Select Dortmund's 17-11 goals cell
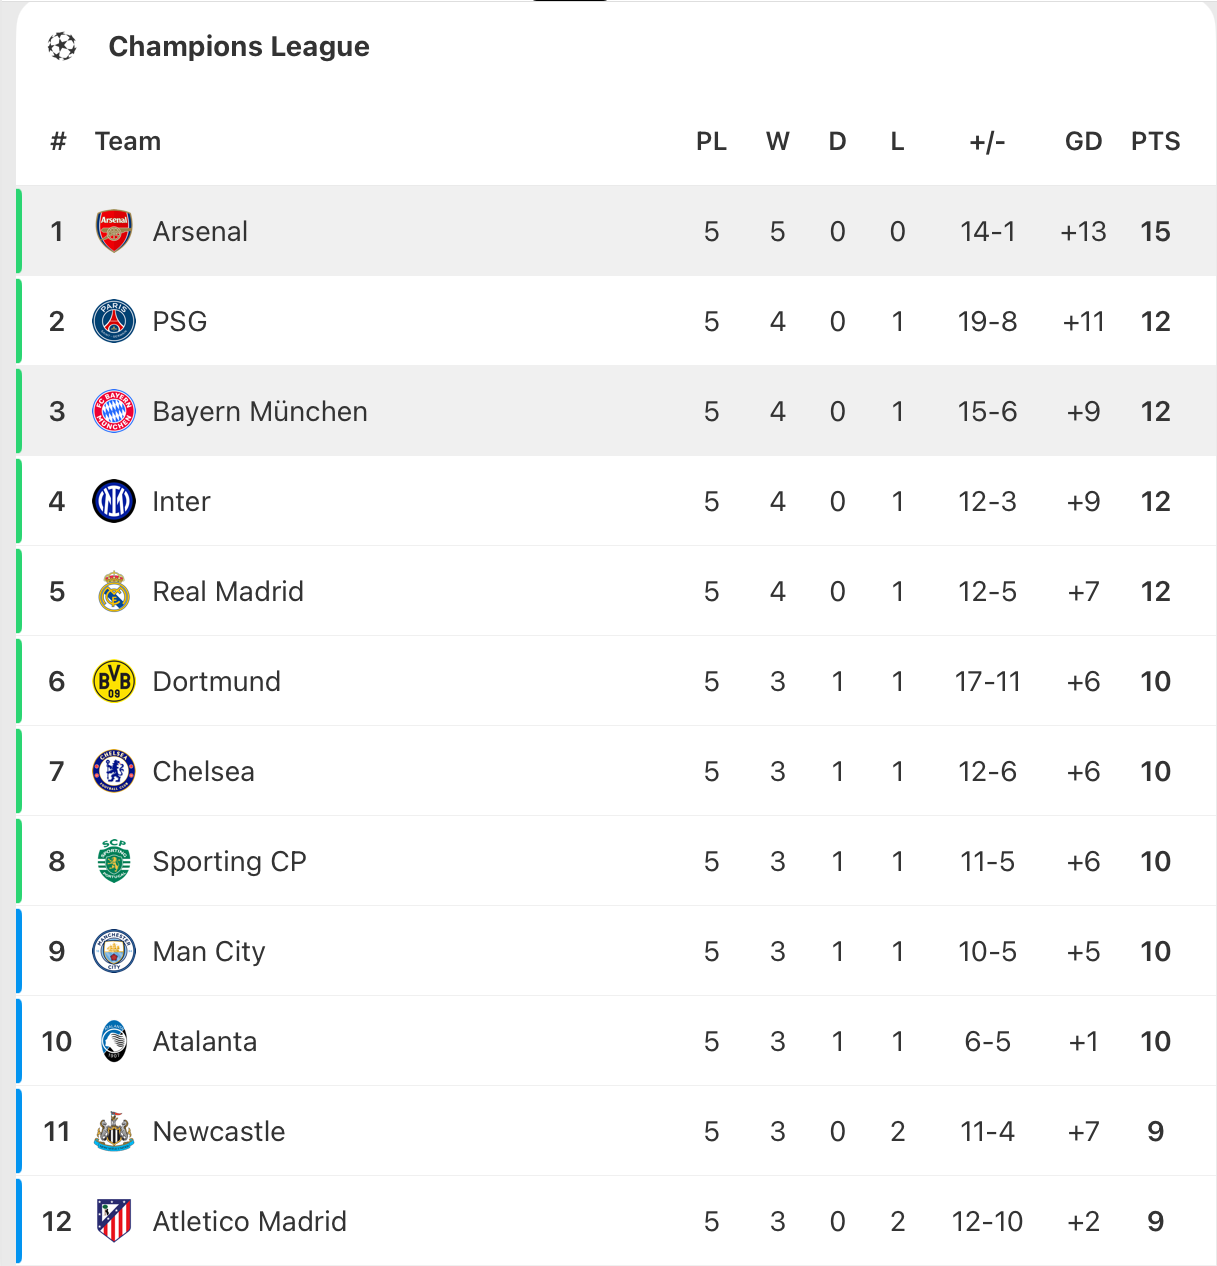Screen dimensions: 1217x1266 tap(987, 681)
